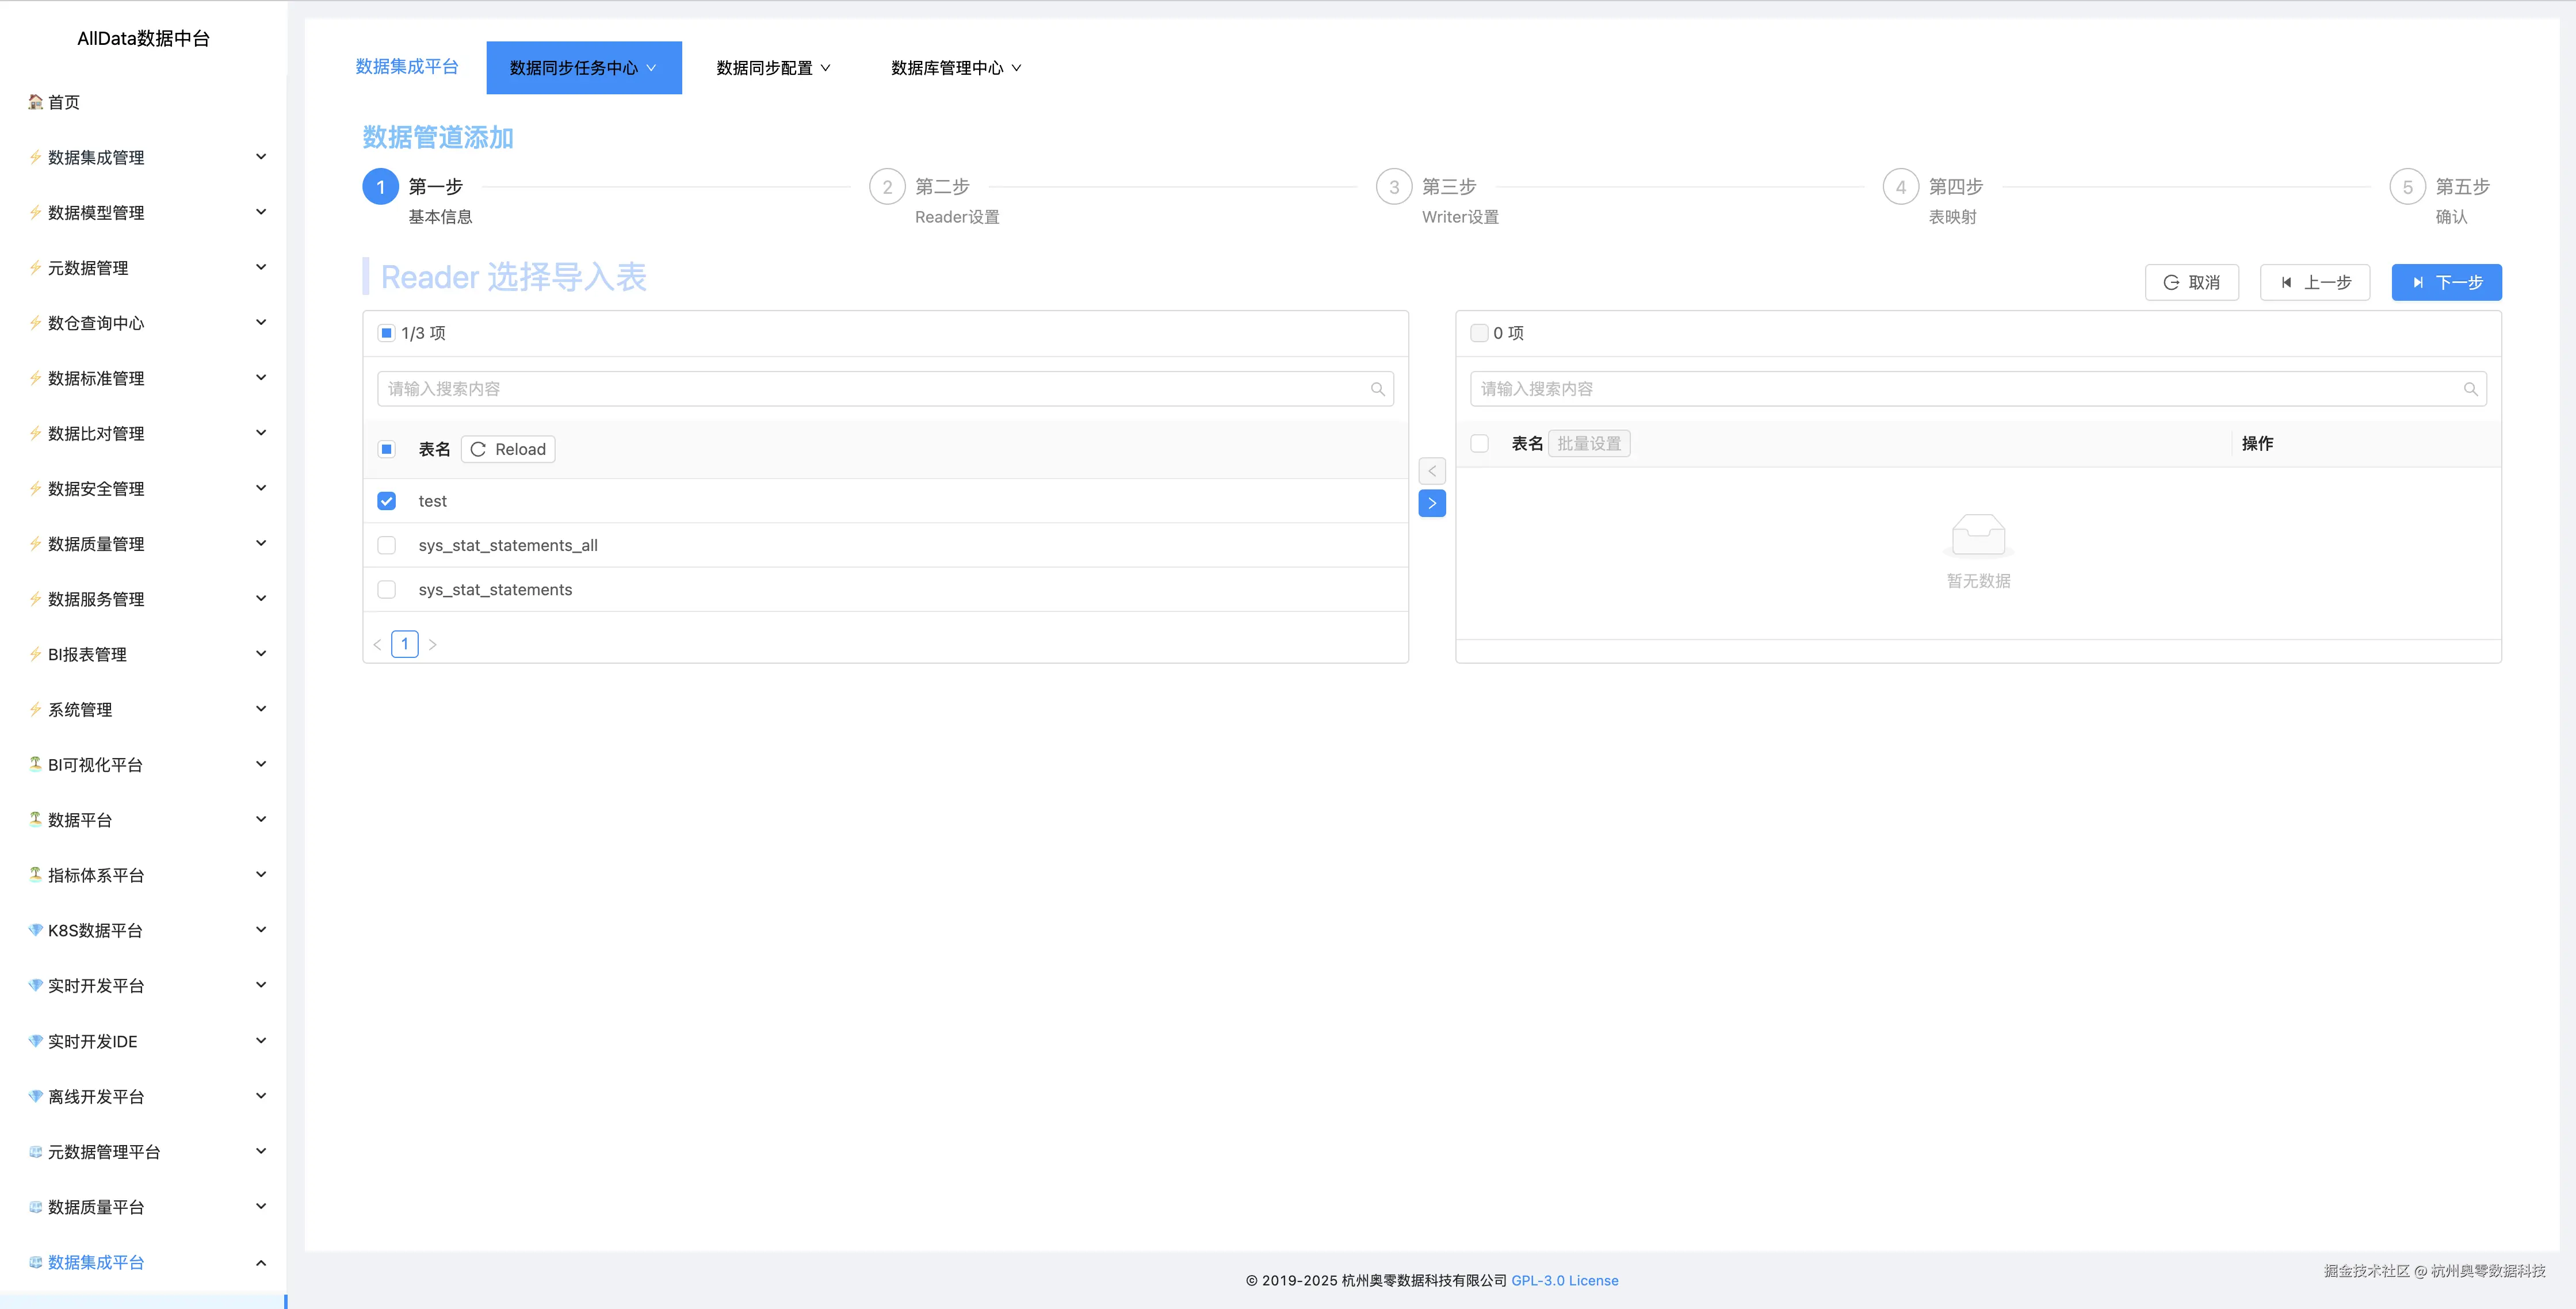Image resolution: width=2576 pixels, height=1309 pixels.
Task: Open the 数据同步配置 dropdown menu
Action: point(773,68)
